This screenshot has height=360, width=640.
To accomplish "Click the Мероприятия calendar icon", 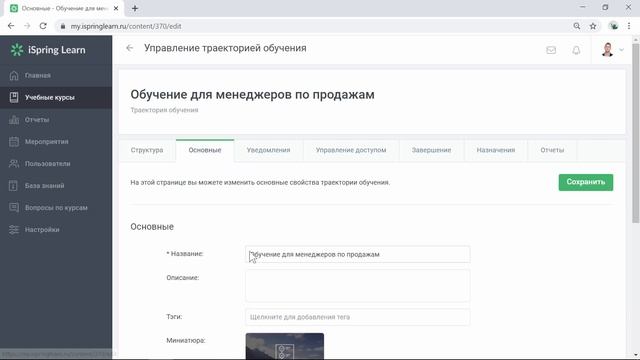I will coord(14,142).
